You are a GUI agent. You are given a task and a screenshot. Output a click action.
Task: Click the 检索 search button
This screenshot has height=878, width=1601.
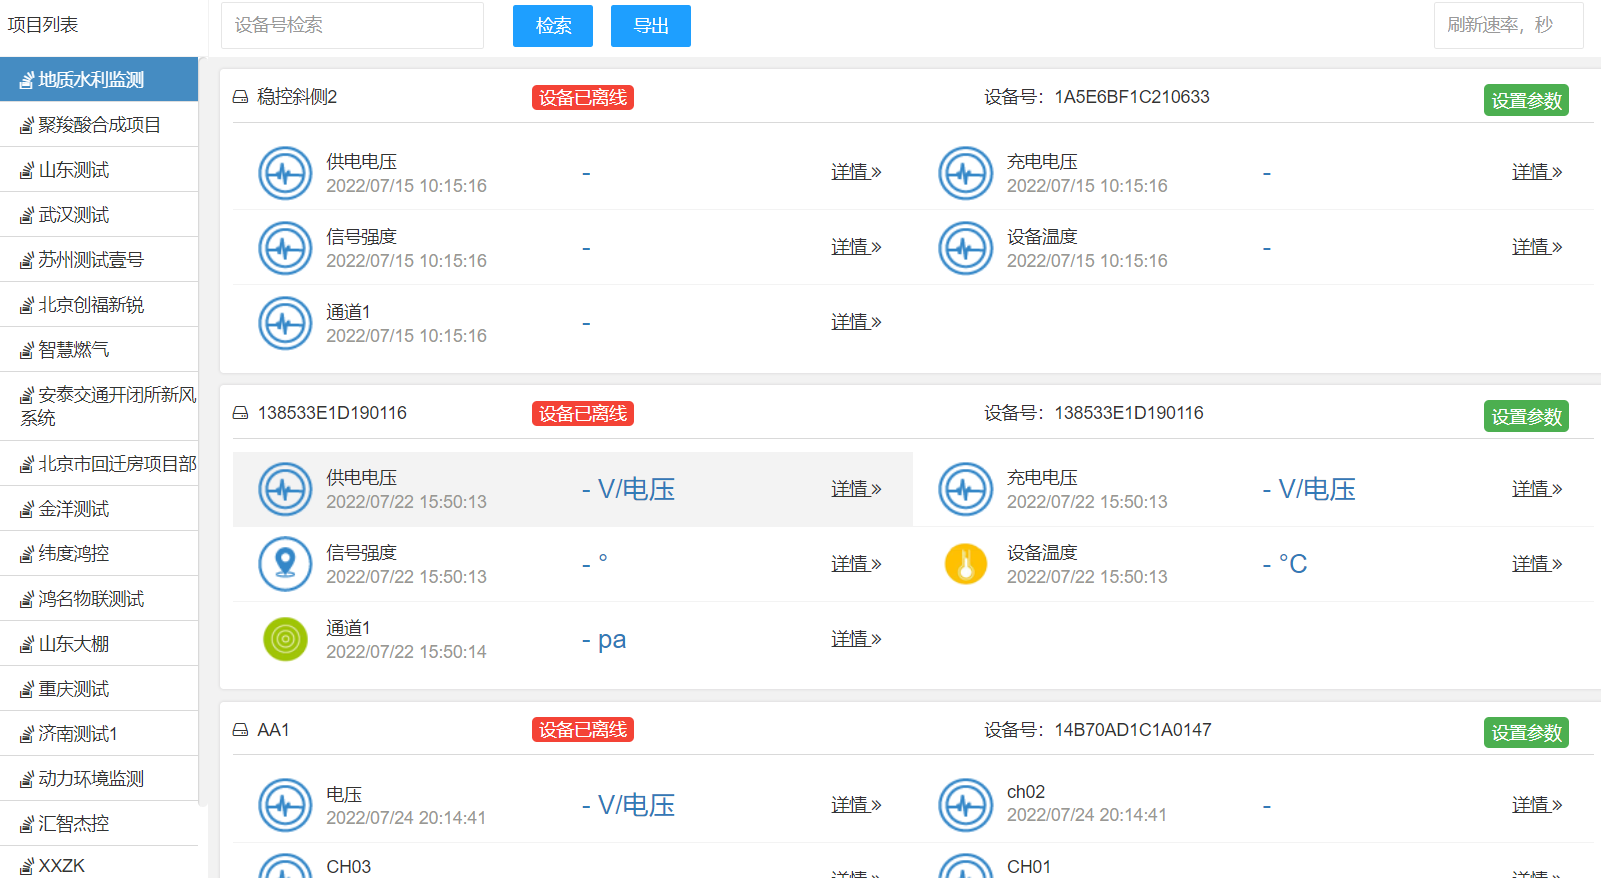553,26
